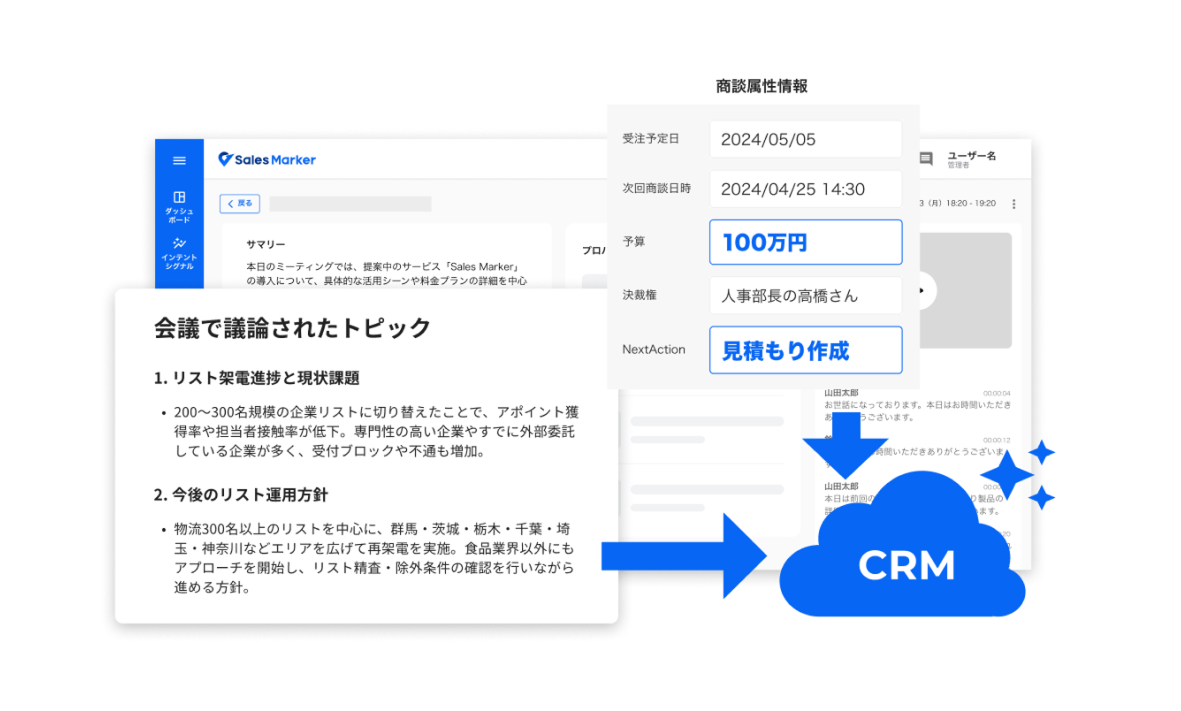Click the 決裁権 field with 人事部長の高橋さん
Image resolution: width=1181 pixels, height=711 pixels.
point(805,296)
